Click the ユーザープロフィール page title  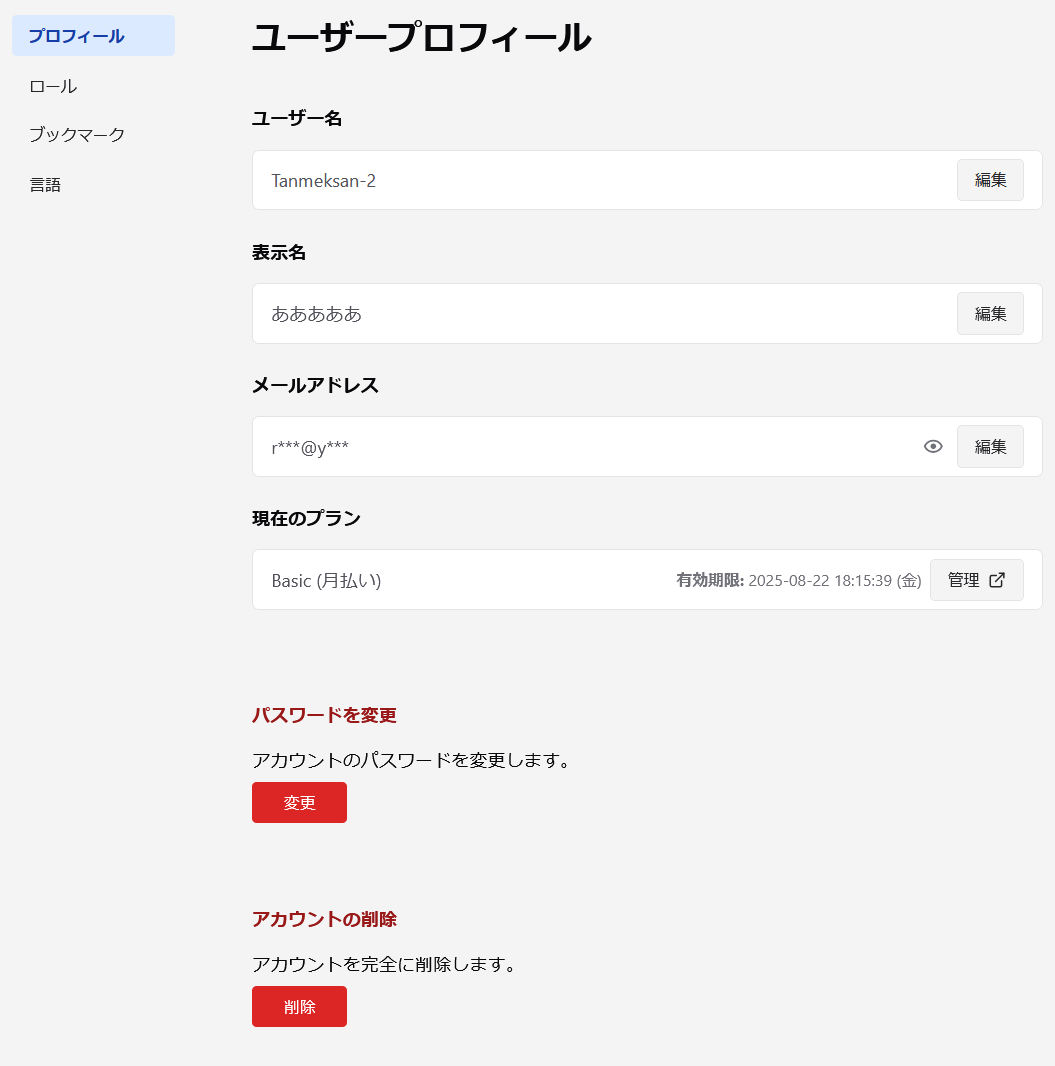click(x=422, y=36)
